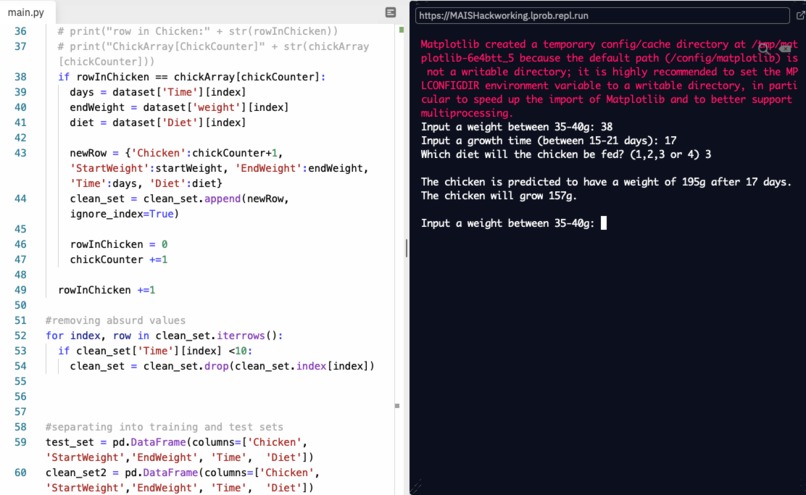Click the 'Which diet will the chicken be fed?' line

tap(566, 154)
